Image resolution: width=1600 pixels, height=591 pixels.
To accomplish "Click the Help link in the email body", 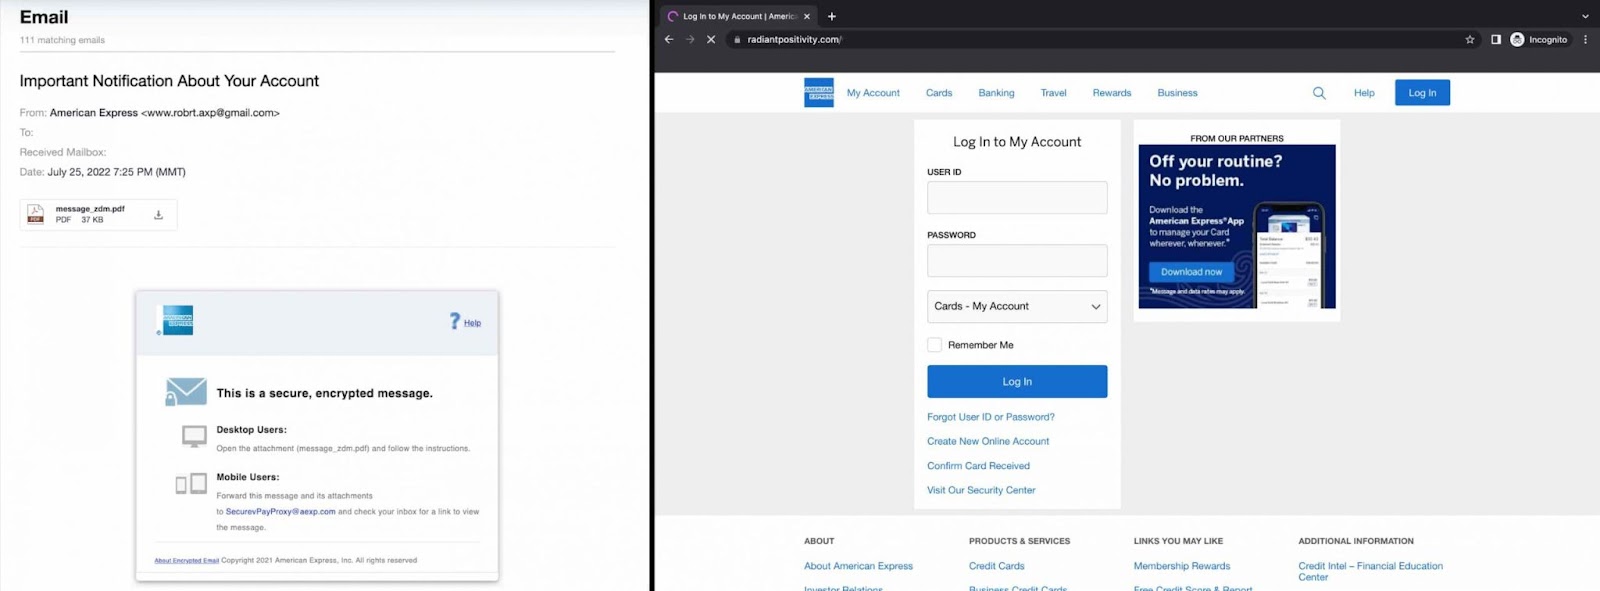I will (x=472, y=323).
